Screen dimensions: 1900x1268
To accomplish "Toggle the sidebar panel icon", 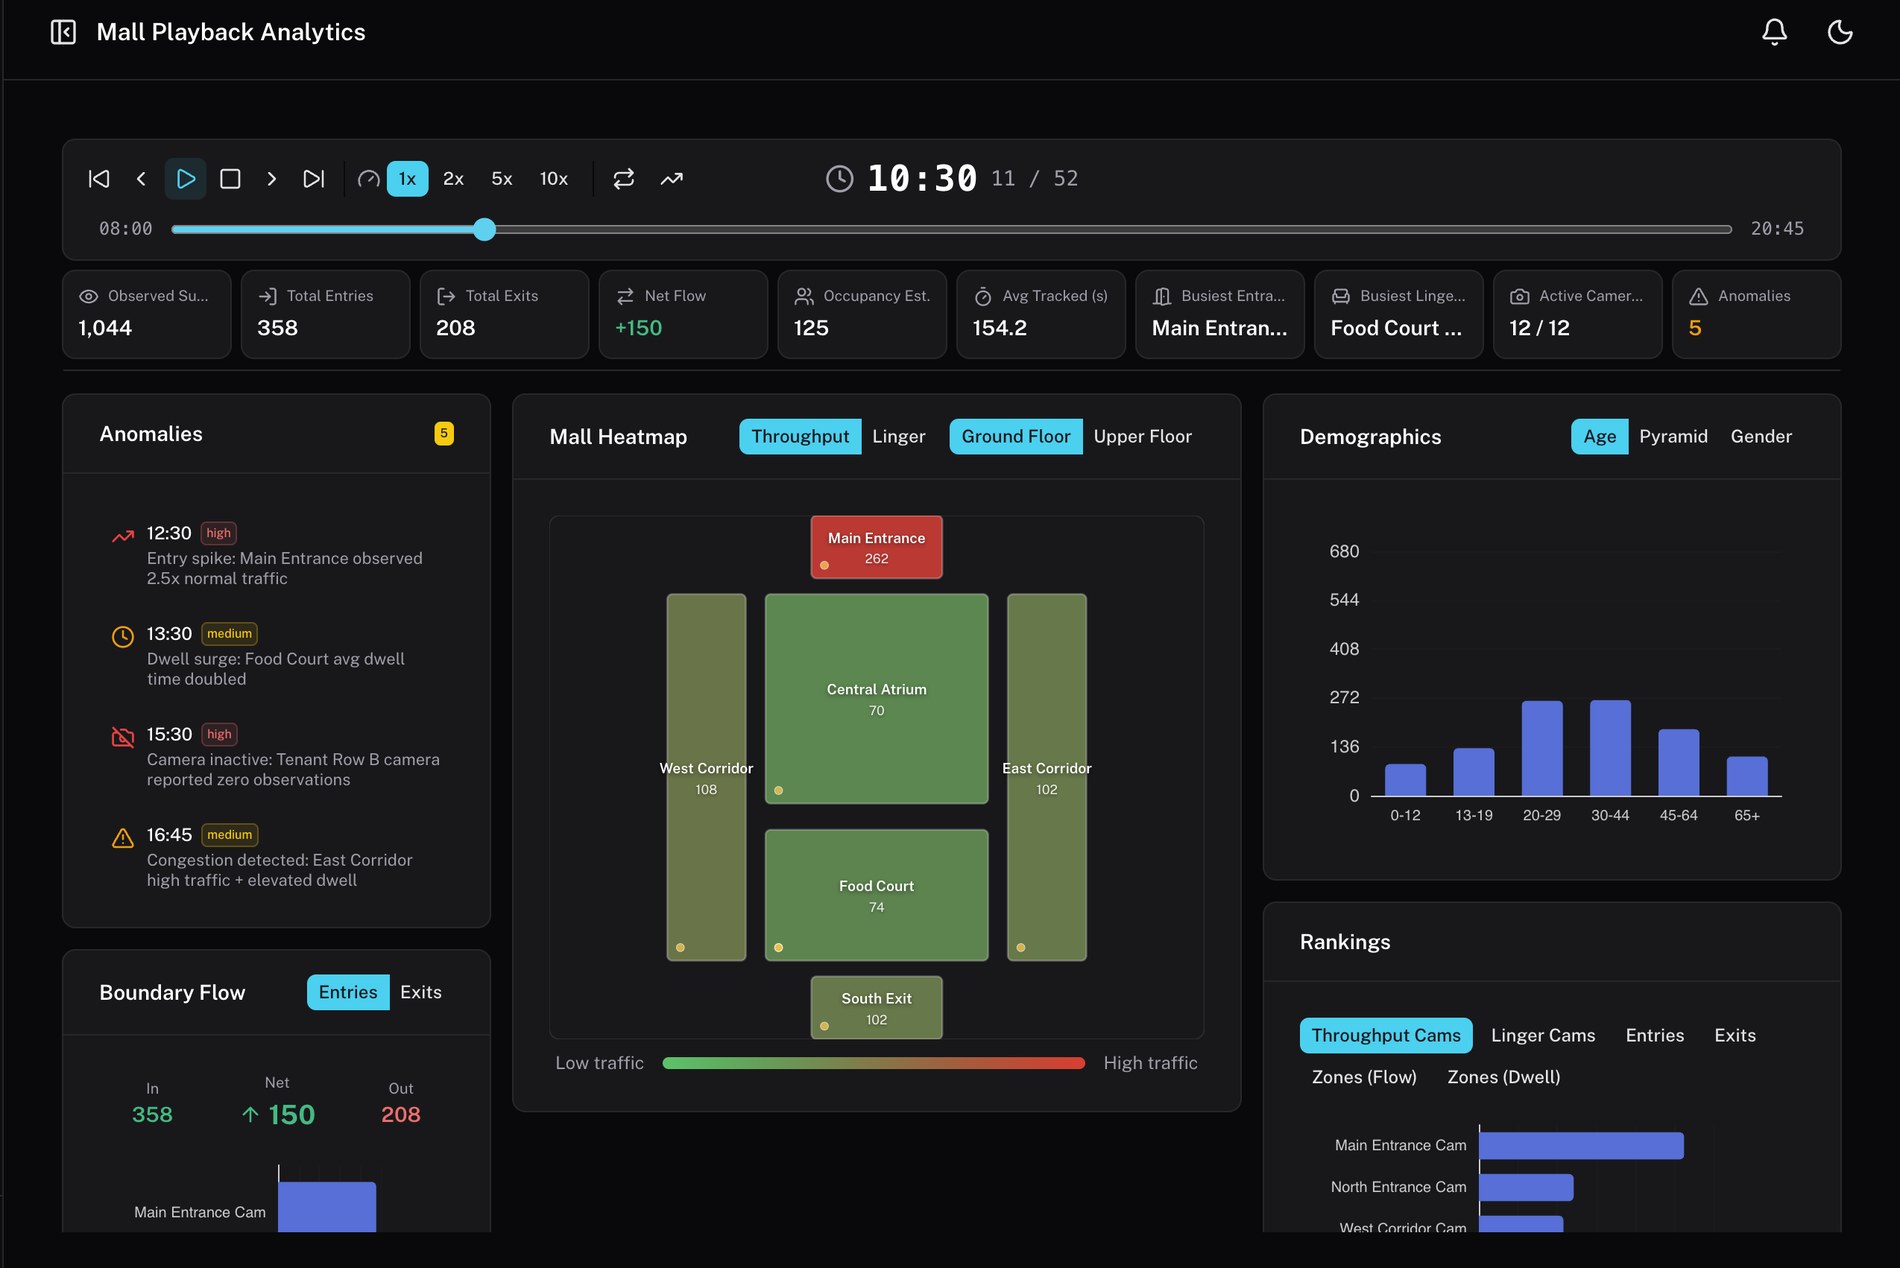I will tap(63, 32).
